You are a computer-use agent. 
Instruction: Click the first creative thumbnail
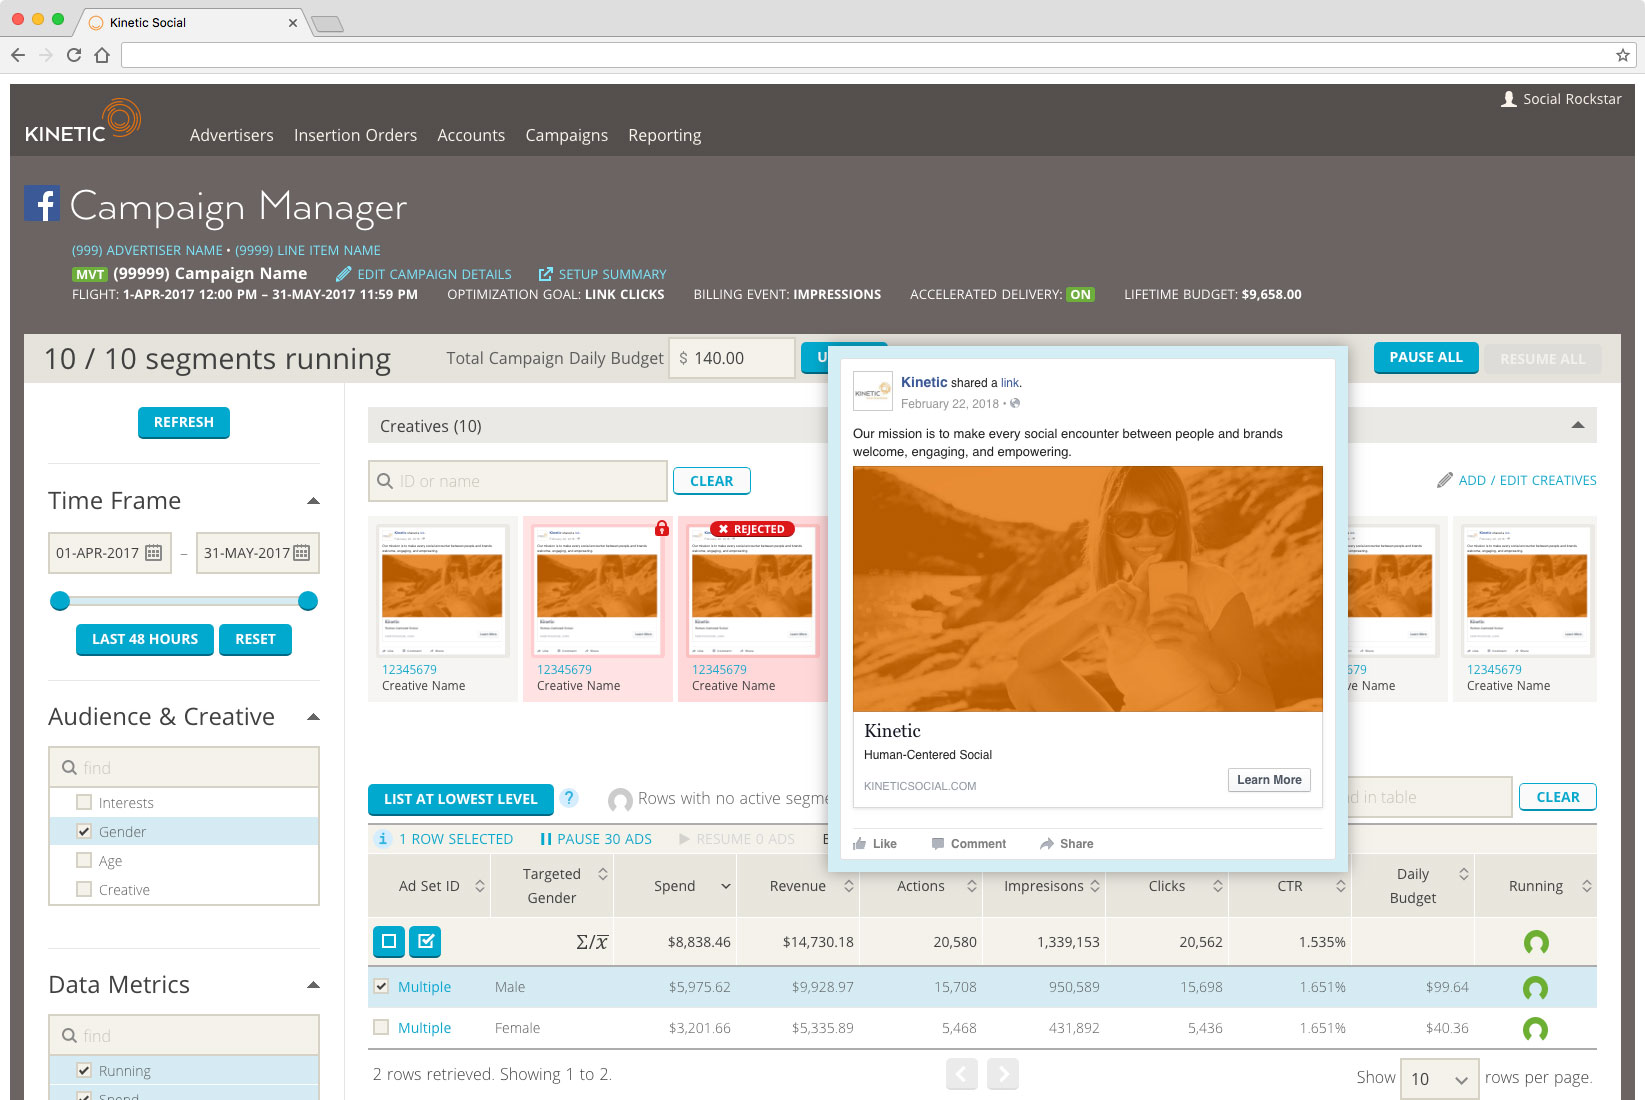click(442, 590)
